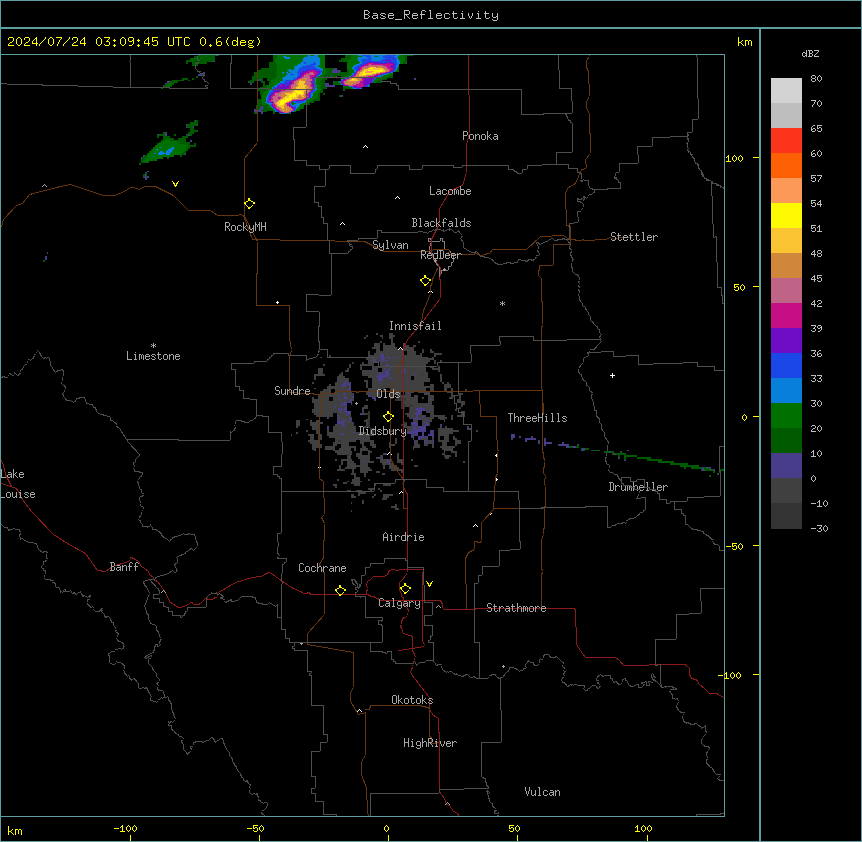Click the -100 tick on bottom axis
Screen dimensions: 862x842
pos(125,828)
